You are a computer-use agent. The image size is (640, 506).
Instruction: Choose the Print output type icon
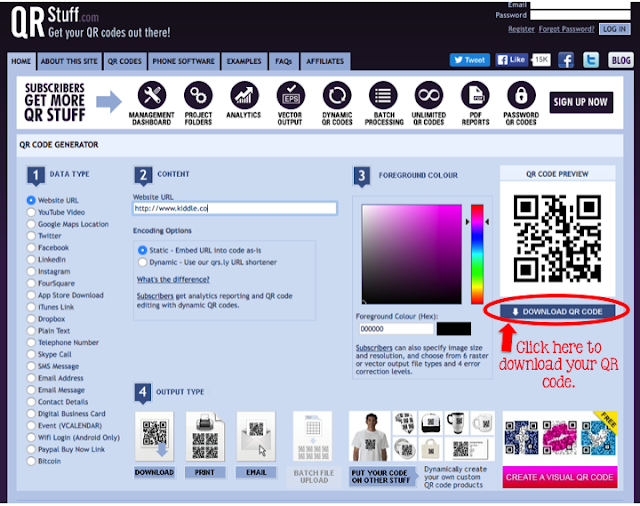pyautogui.click(x=205, y=436)
